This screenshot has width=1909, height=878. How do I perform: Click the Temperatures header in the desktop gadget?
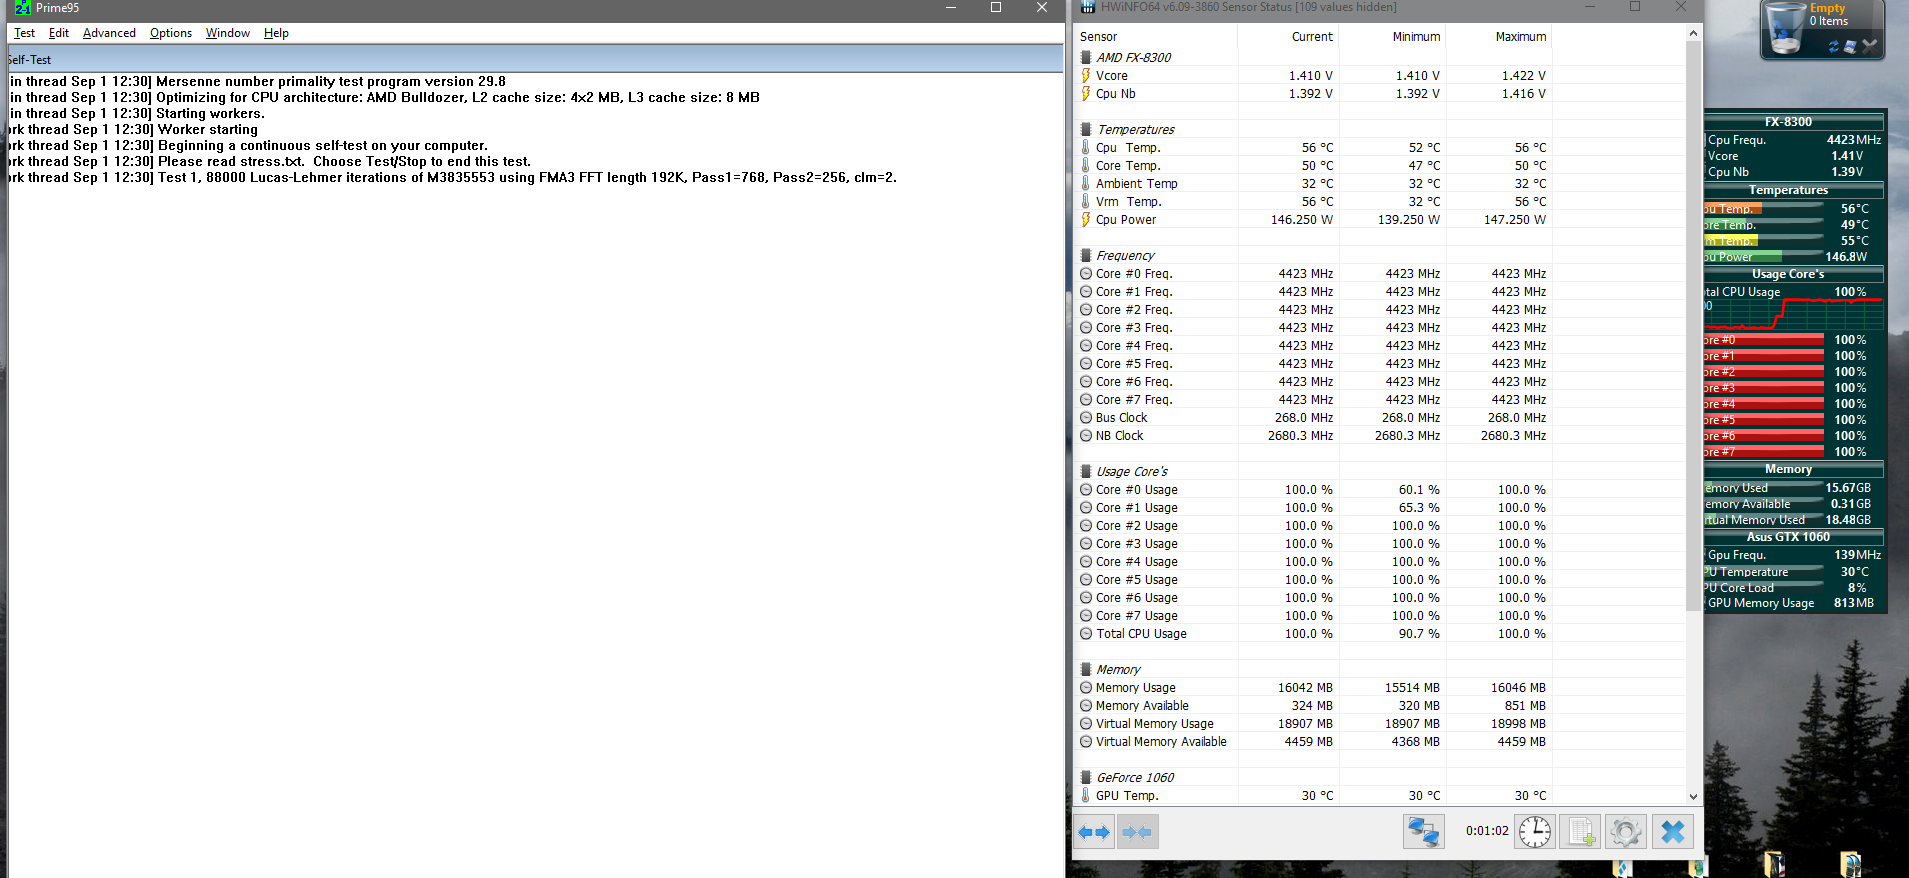[x=1788, y=190]
